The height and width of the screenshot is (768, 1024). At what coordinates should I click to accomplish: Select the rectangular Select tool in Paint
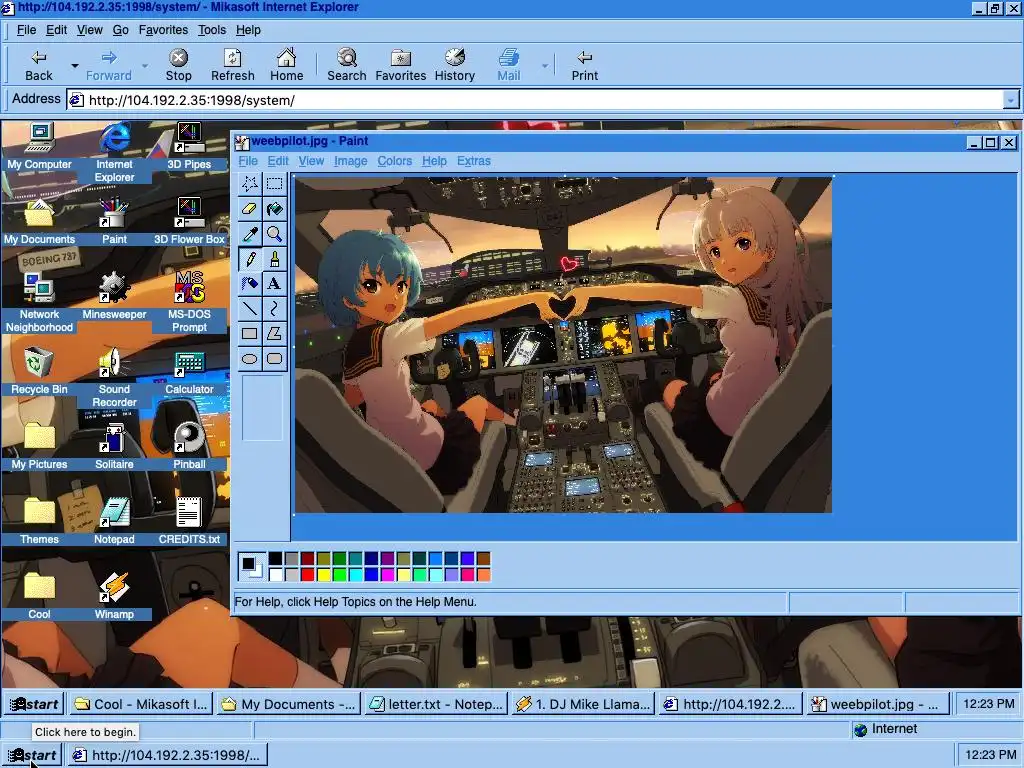(275, 184)
